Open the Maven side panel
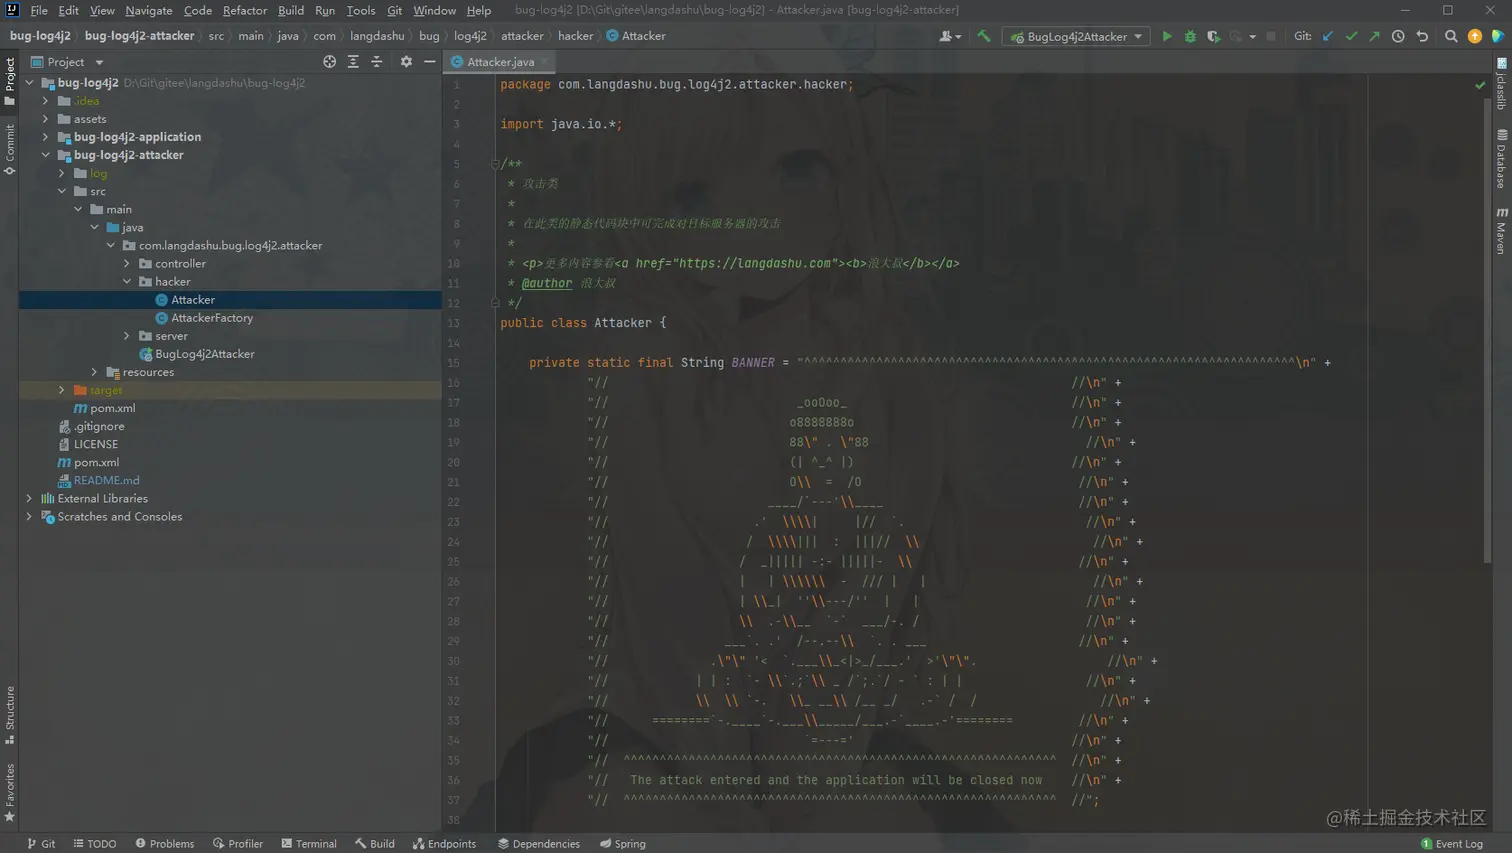1512x853 pixels. point(1501,231)
